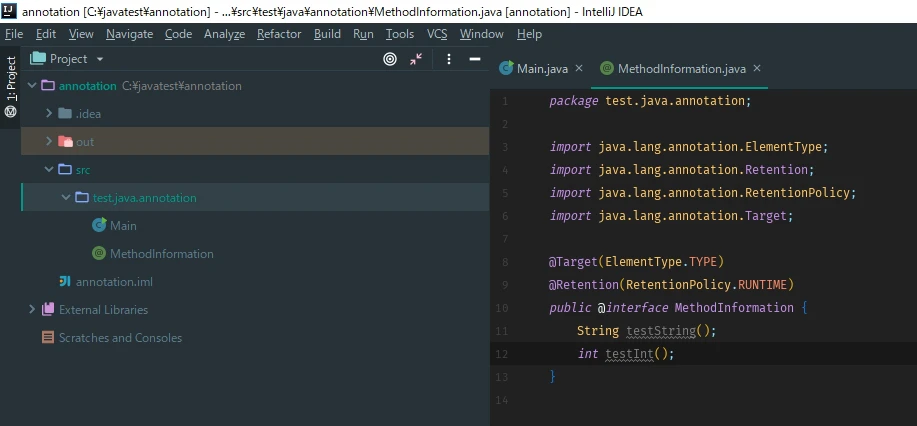Click the Collapse All arrows icon
Image resolution: width=917 pixels, height=426 pixels.
coord(416,59)
